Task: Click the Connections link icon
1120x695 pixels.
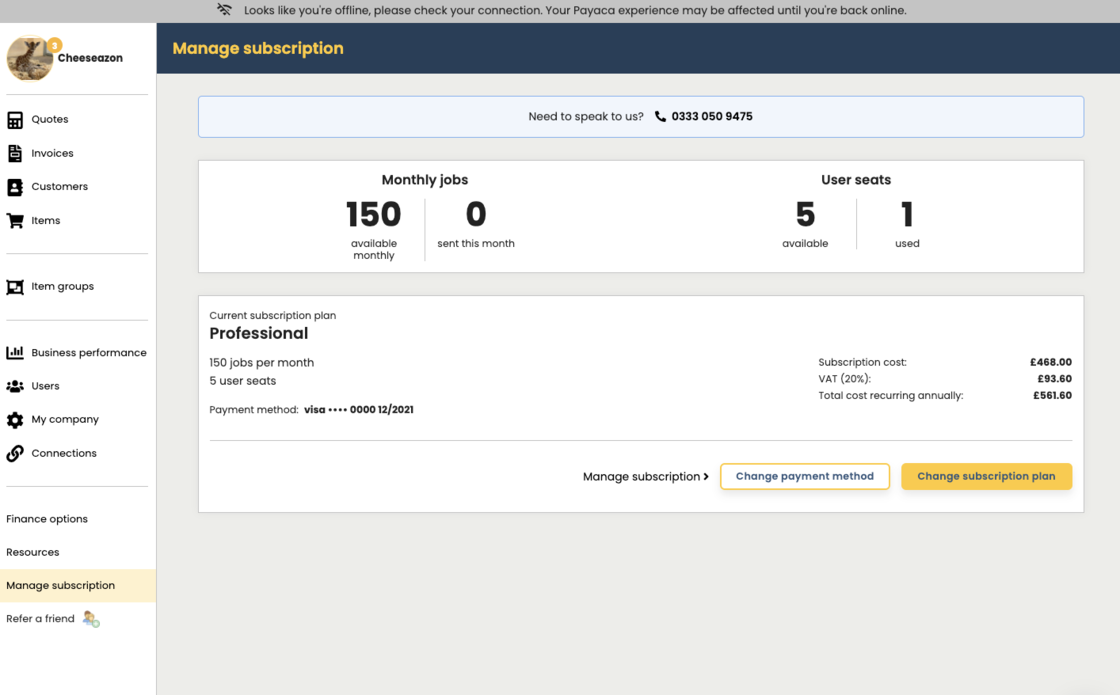Action: [15, 454]
